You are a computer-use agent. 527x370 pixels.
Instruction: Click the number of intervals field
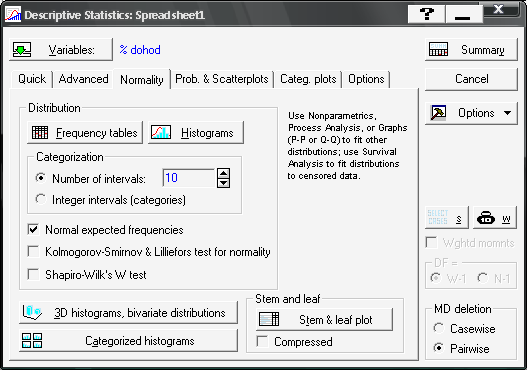[189, 178]
